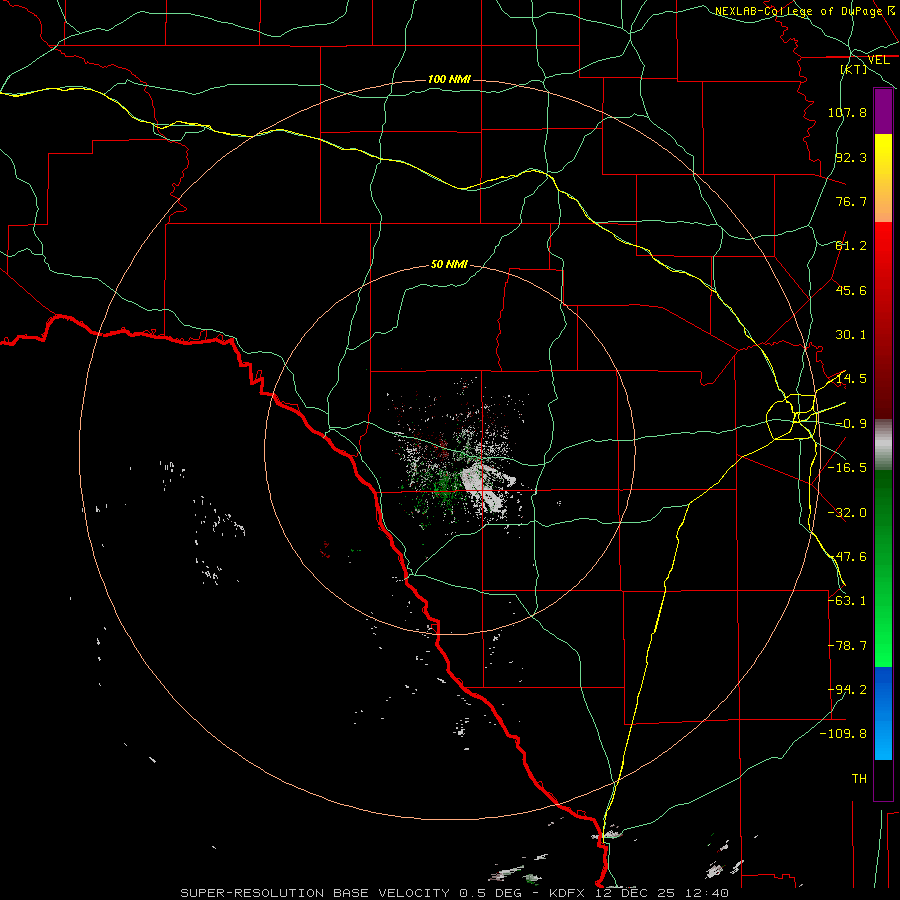The image size is (900, 900).
Task: Click the 100 NMI range ring label
Action: tap(449, 79)
